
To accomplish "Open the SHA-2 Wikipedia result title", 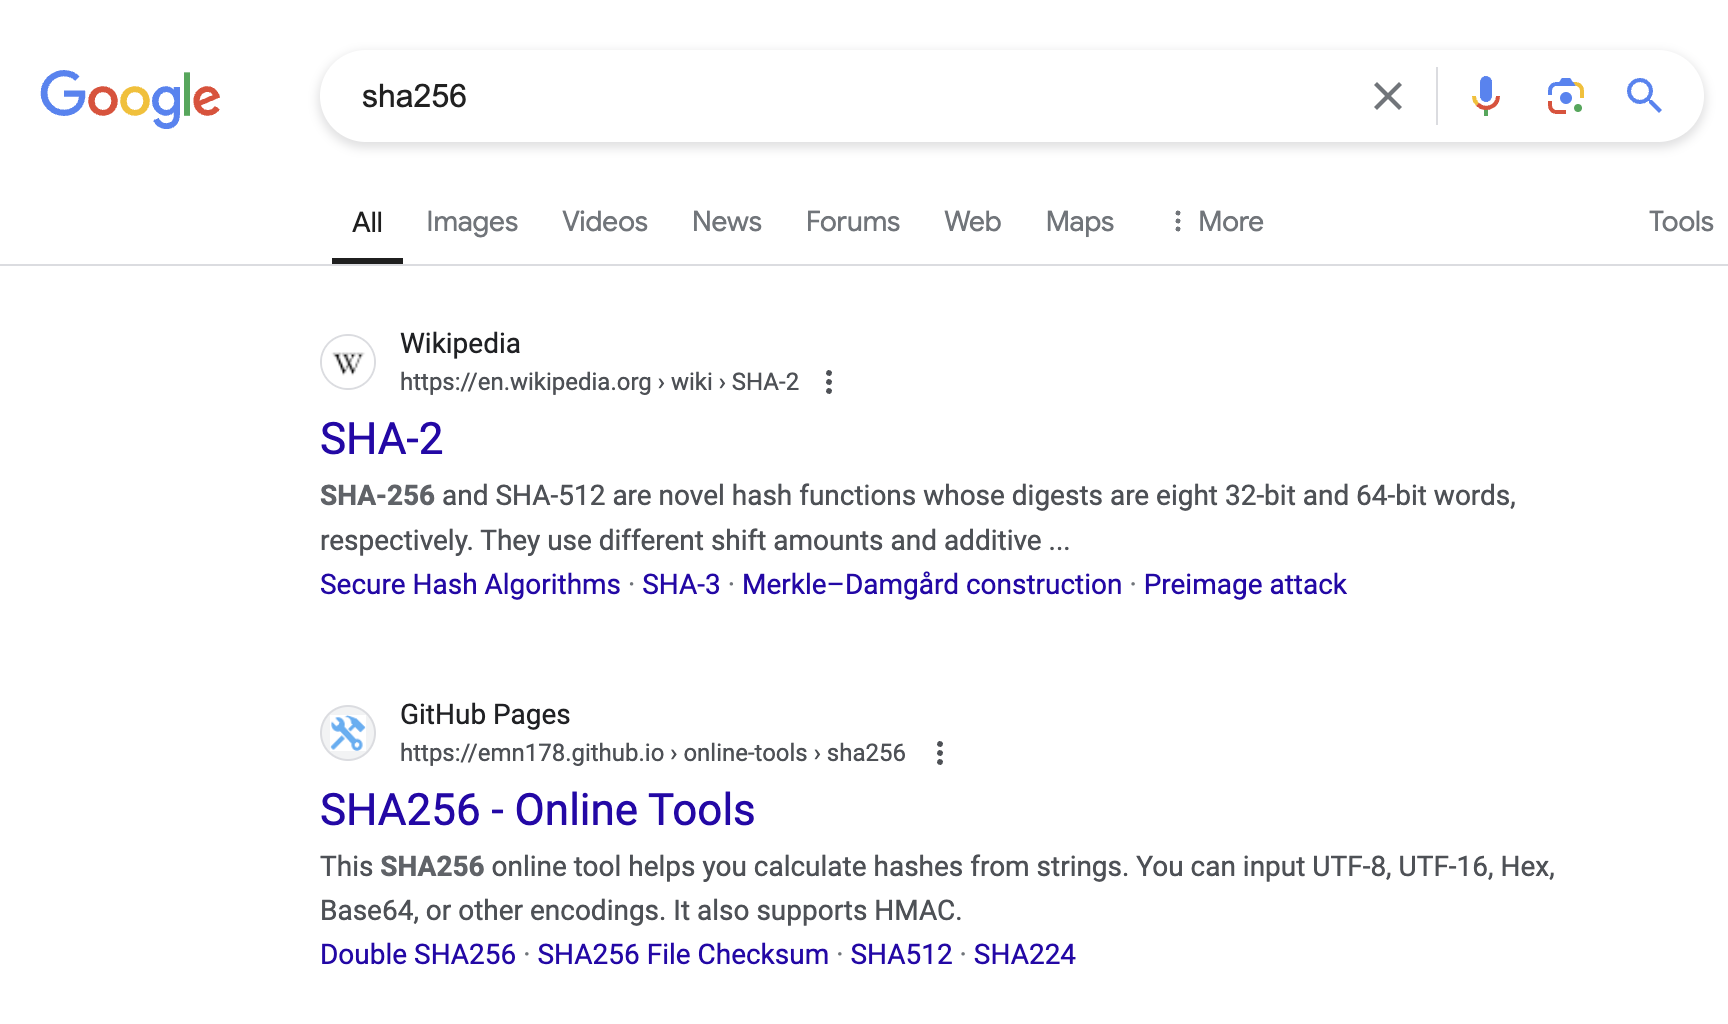I will [x=381, y=439].
